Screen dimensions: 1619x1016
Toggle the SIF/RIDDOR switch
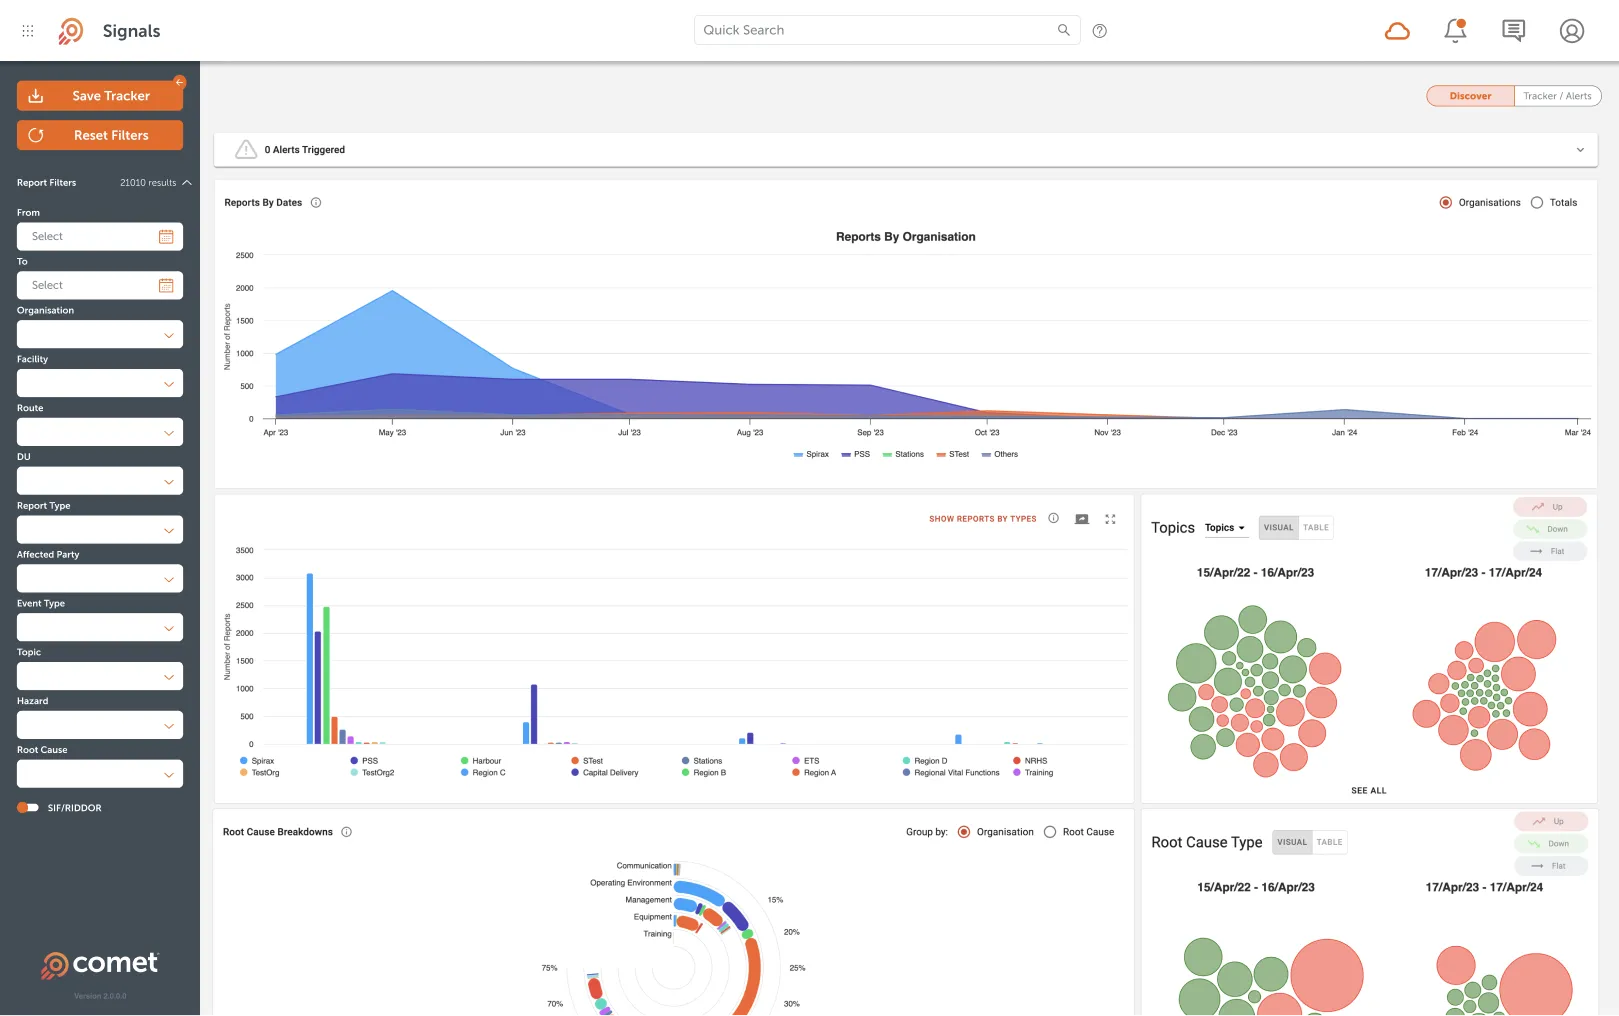point(28,808)
